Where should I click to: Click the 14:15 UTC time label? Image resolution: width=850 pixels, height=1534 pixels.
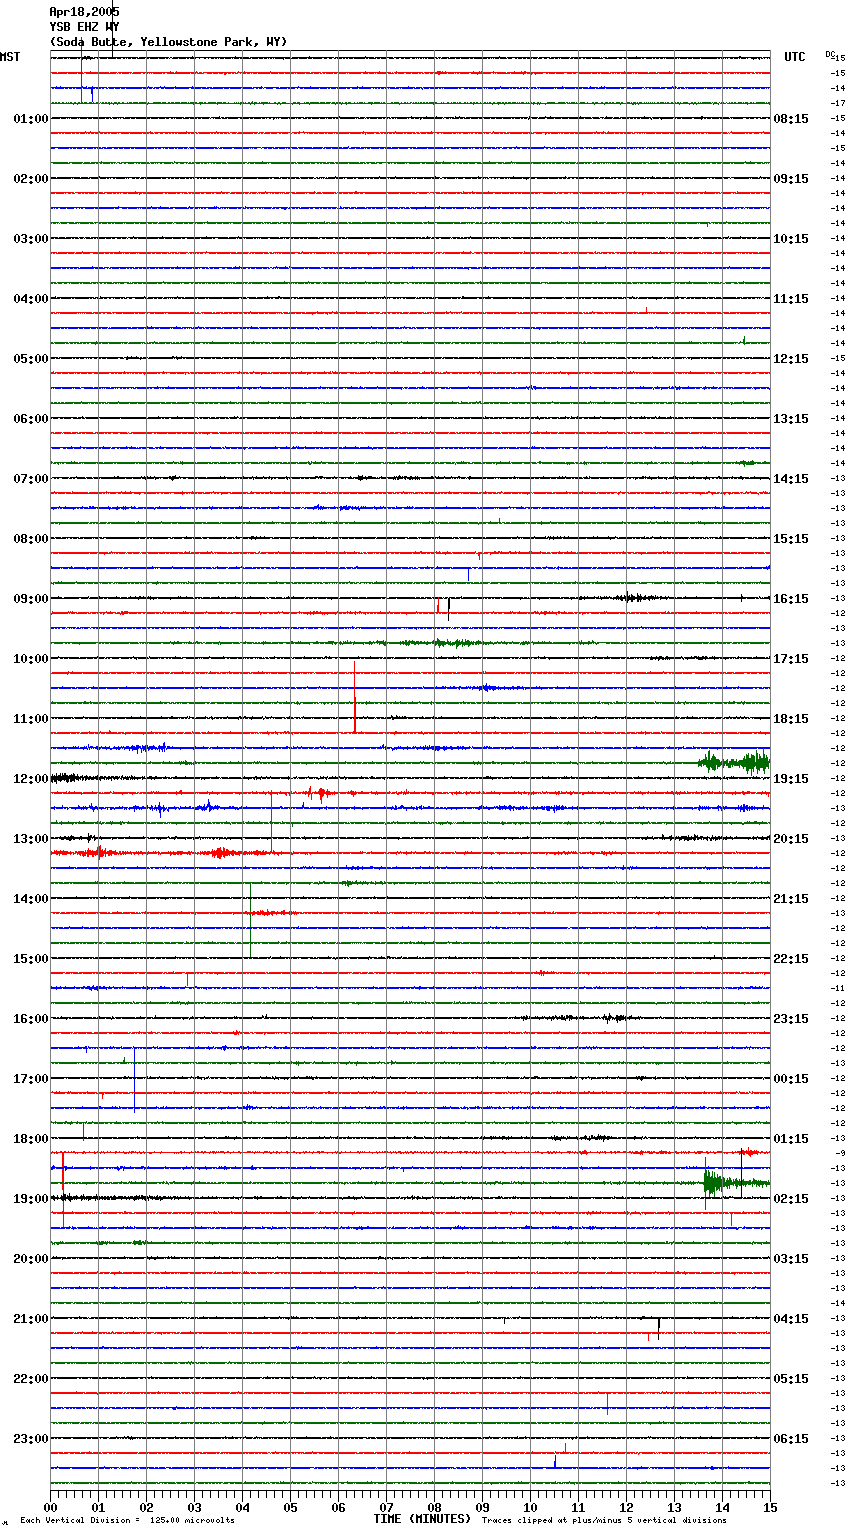click(x=791, y=479)
